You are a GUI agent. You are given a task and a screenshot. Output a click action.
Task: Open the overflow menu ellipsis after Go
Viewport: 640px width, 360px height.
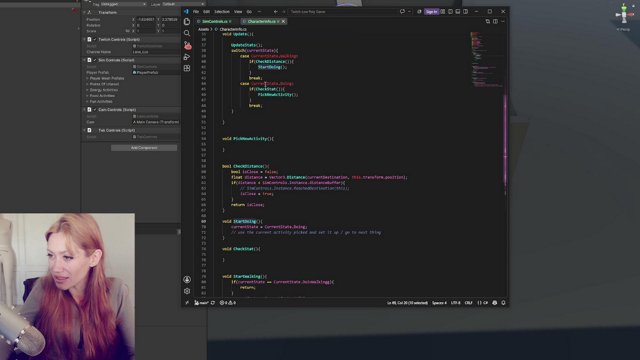[259, 12]
